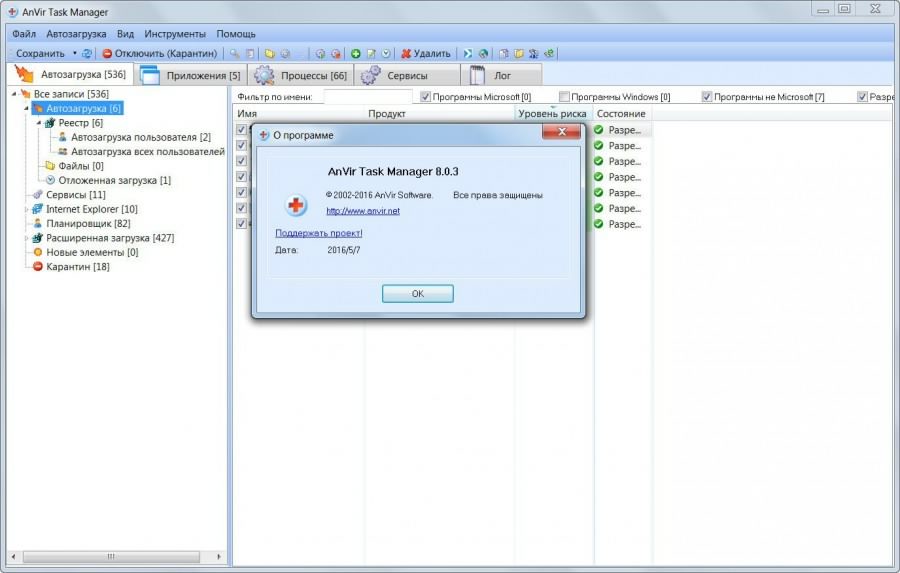
Task: Click the green plus add icon in toolbar
Action: coord(355,53)
